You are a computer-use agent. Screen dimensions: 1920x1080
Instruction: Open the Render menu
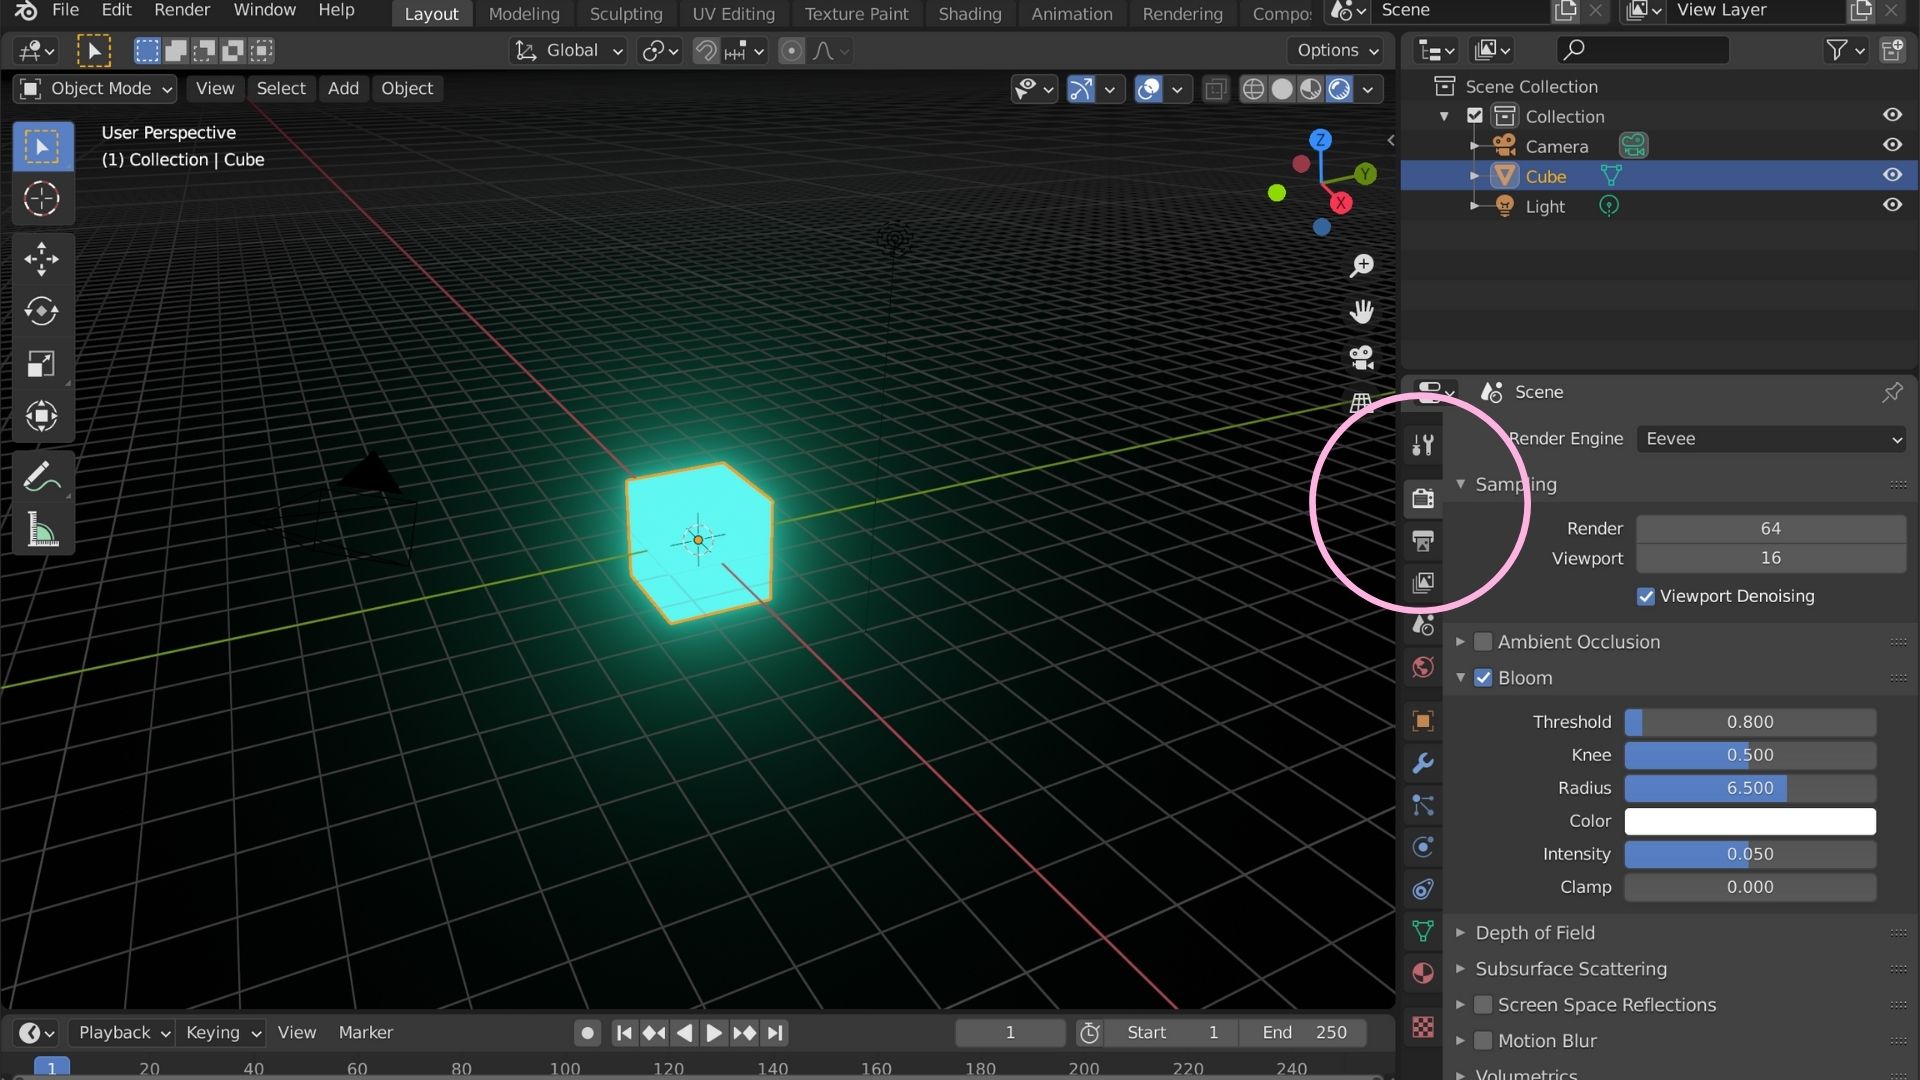pyautogui.click(x=181, y=11)
